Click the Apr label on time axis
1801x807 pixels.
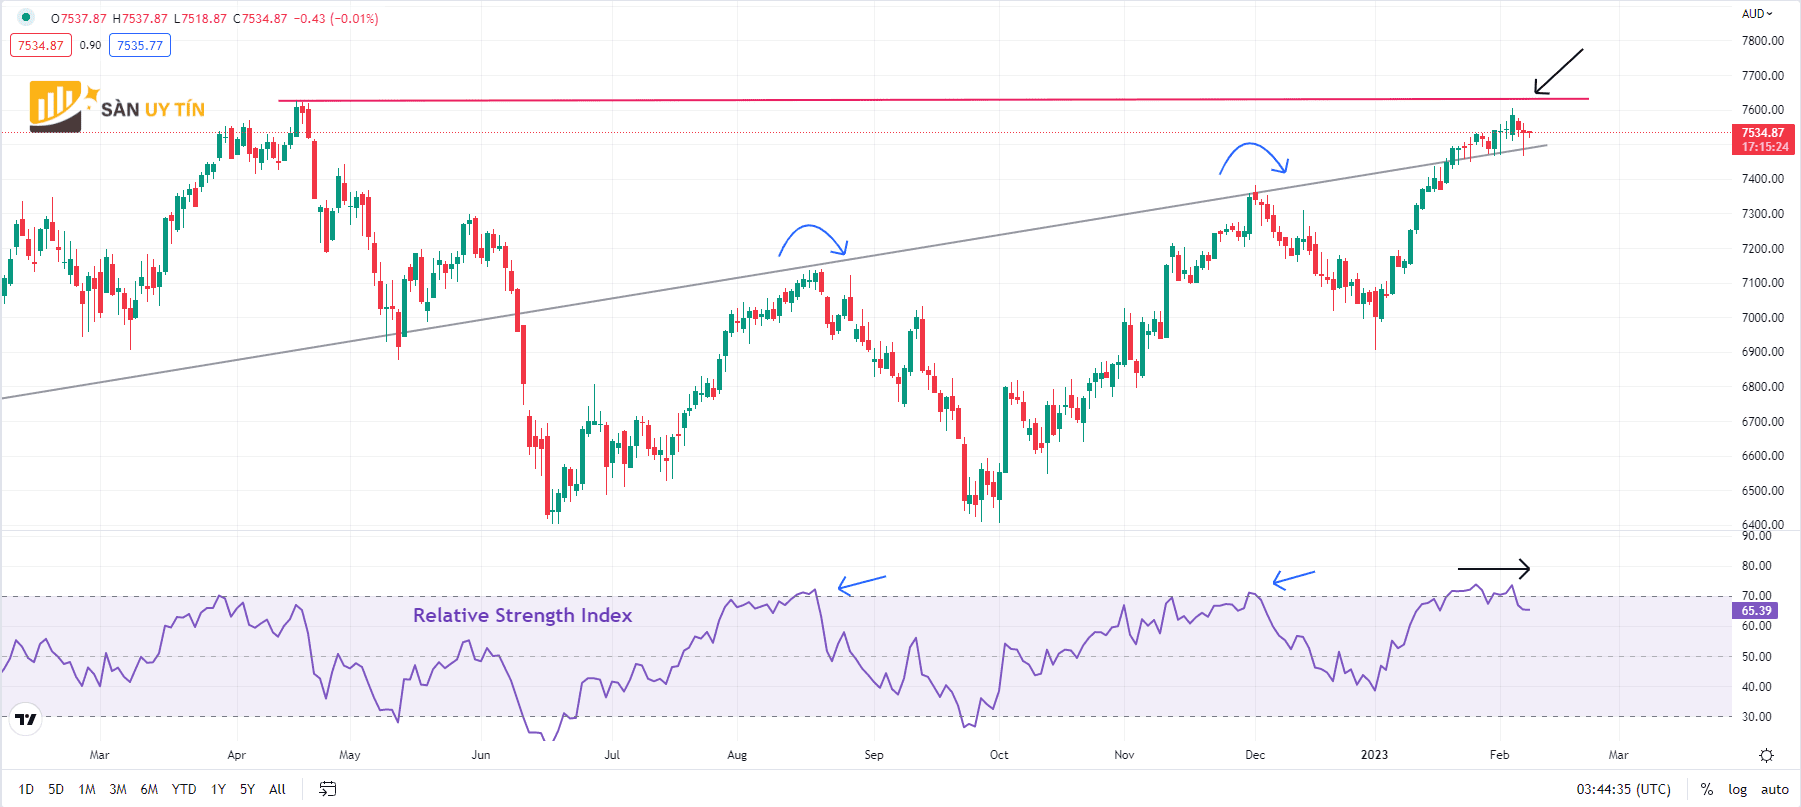tap(236, 755)
